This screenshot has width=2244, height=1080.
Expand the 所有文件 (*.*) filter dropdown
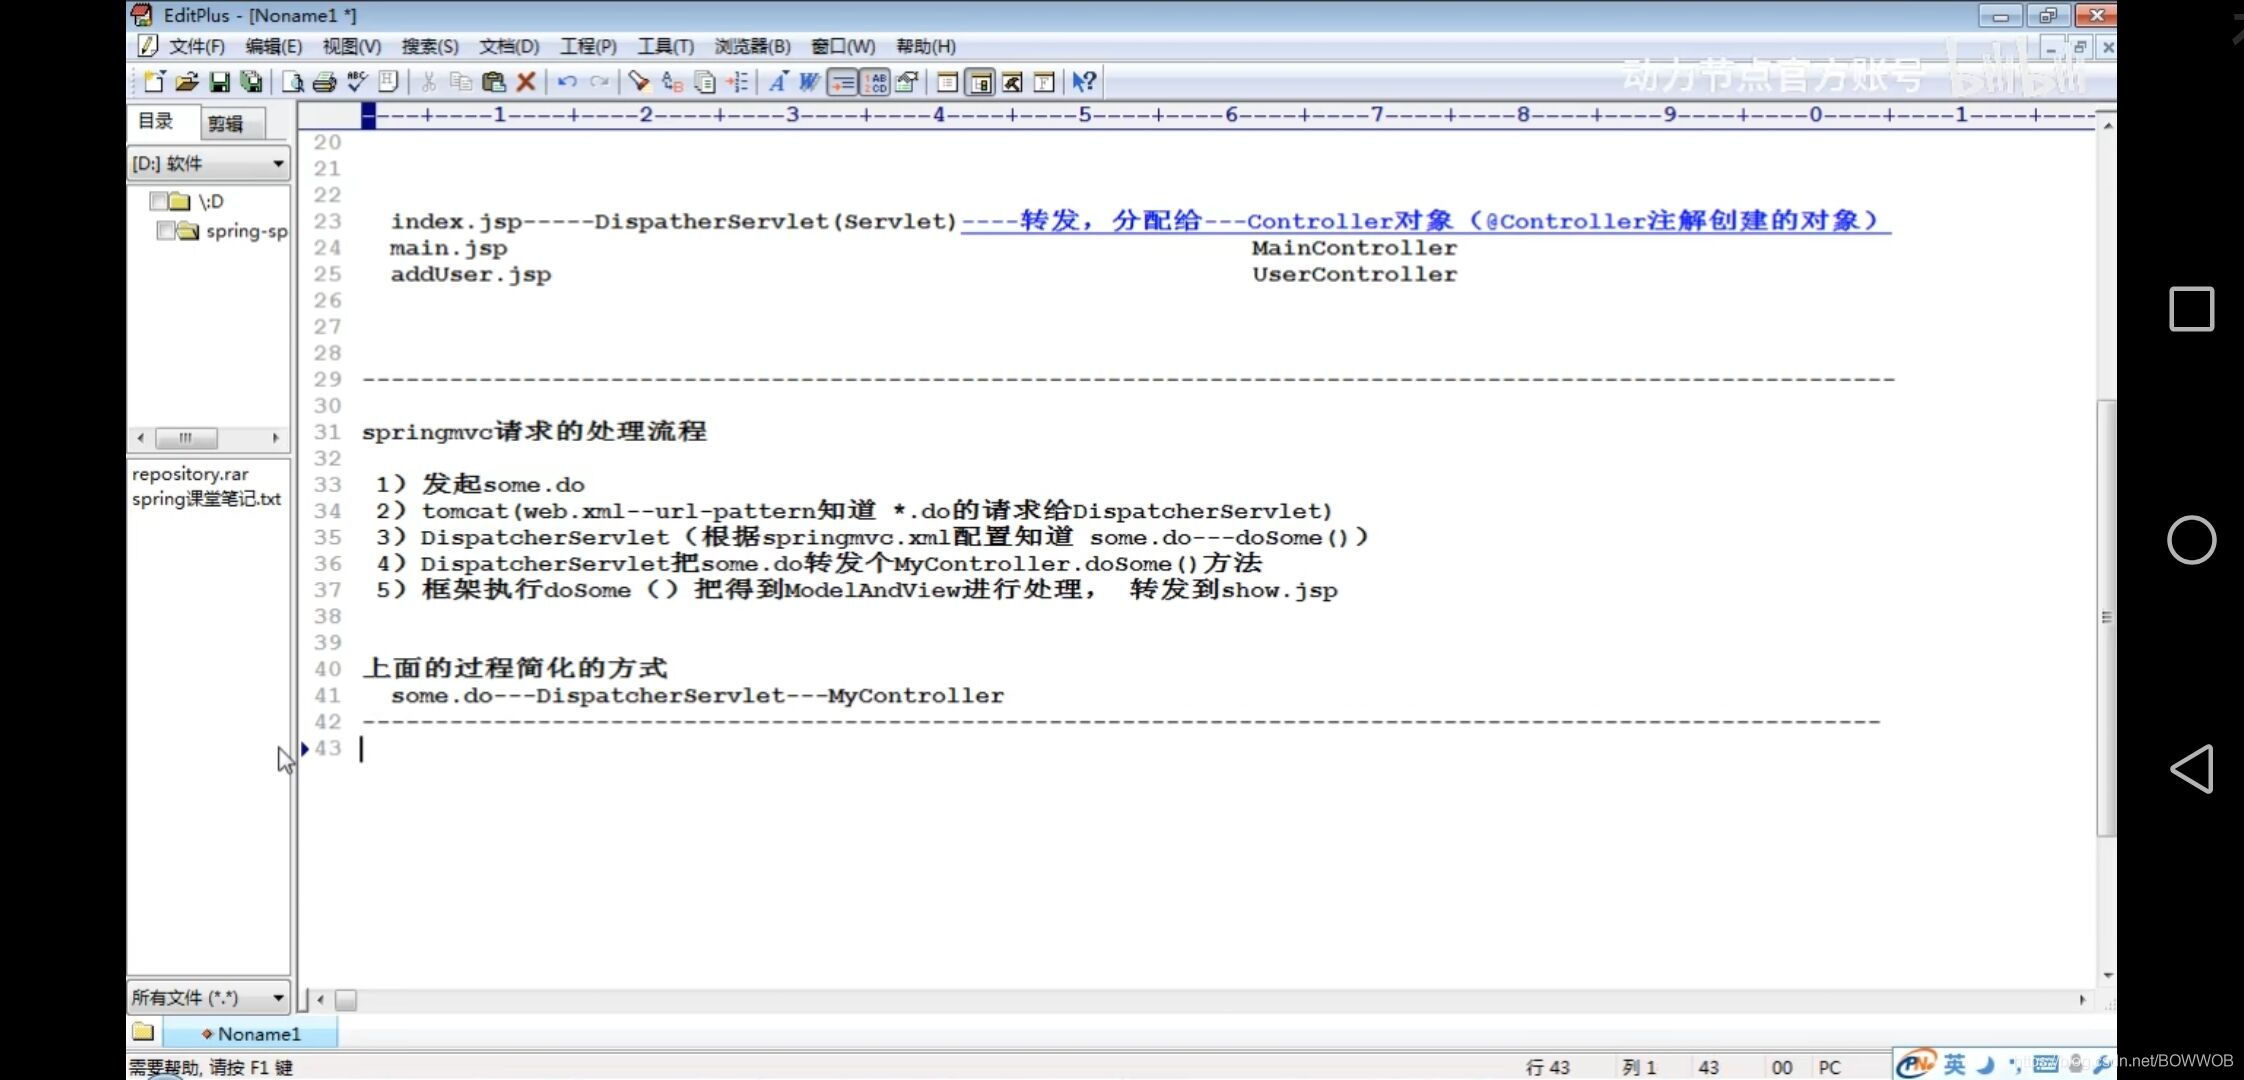pos(277,997)
